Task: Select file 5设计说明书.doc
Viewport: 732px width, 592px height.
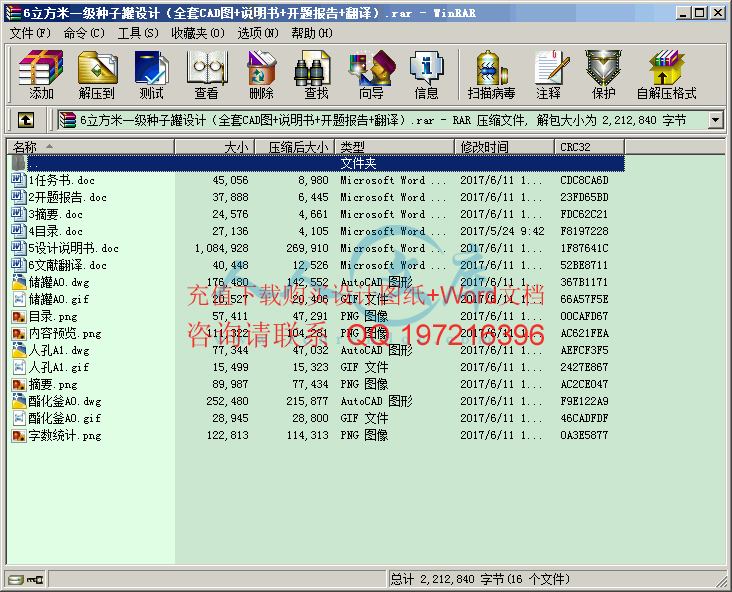Action: (x=73, y=248)
